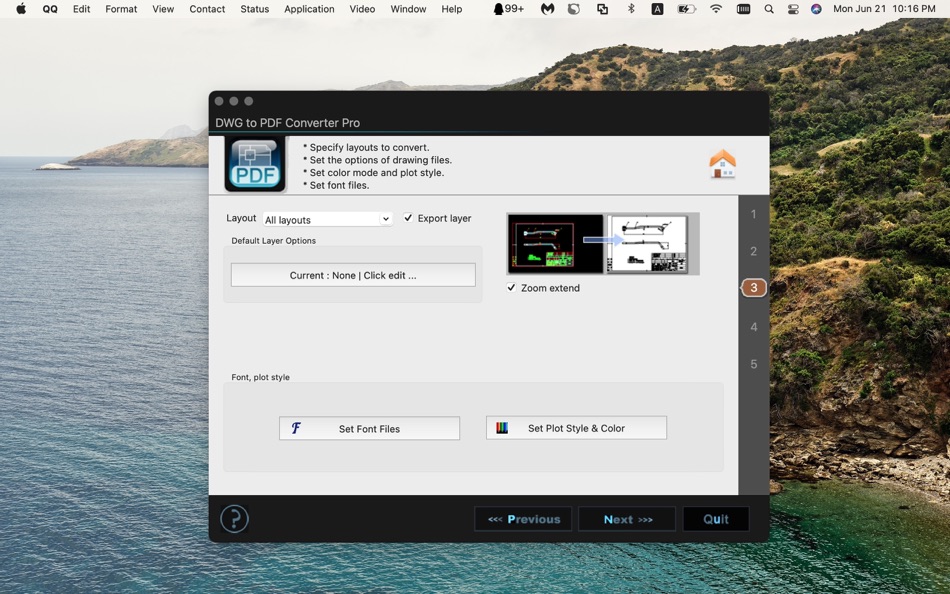
Task: Click the "Specify layouts to convert." text
Action: pyautogui.click(x=369, y=147)
